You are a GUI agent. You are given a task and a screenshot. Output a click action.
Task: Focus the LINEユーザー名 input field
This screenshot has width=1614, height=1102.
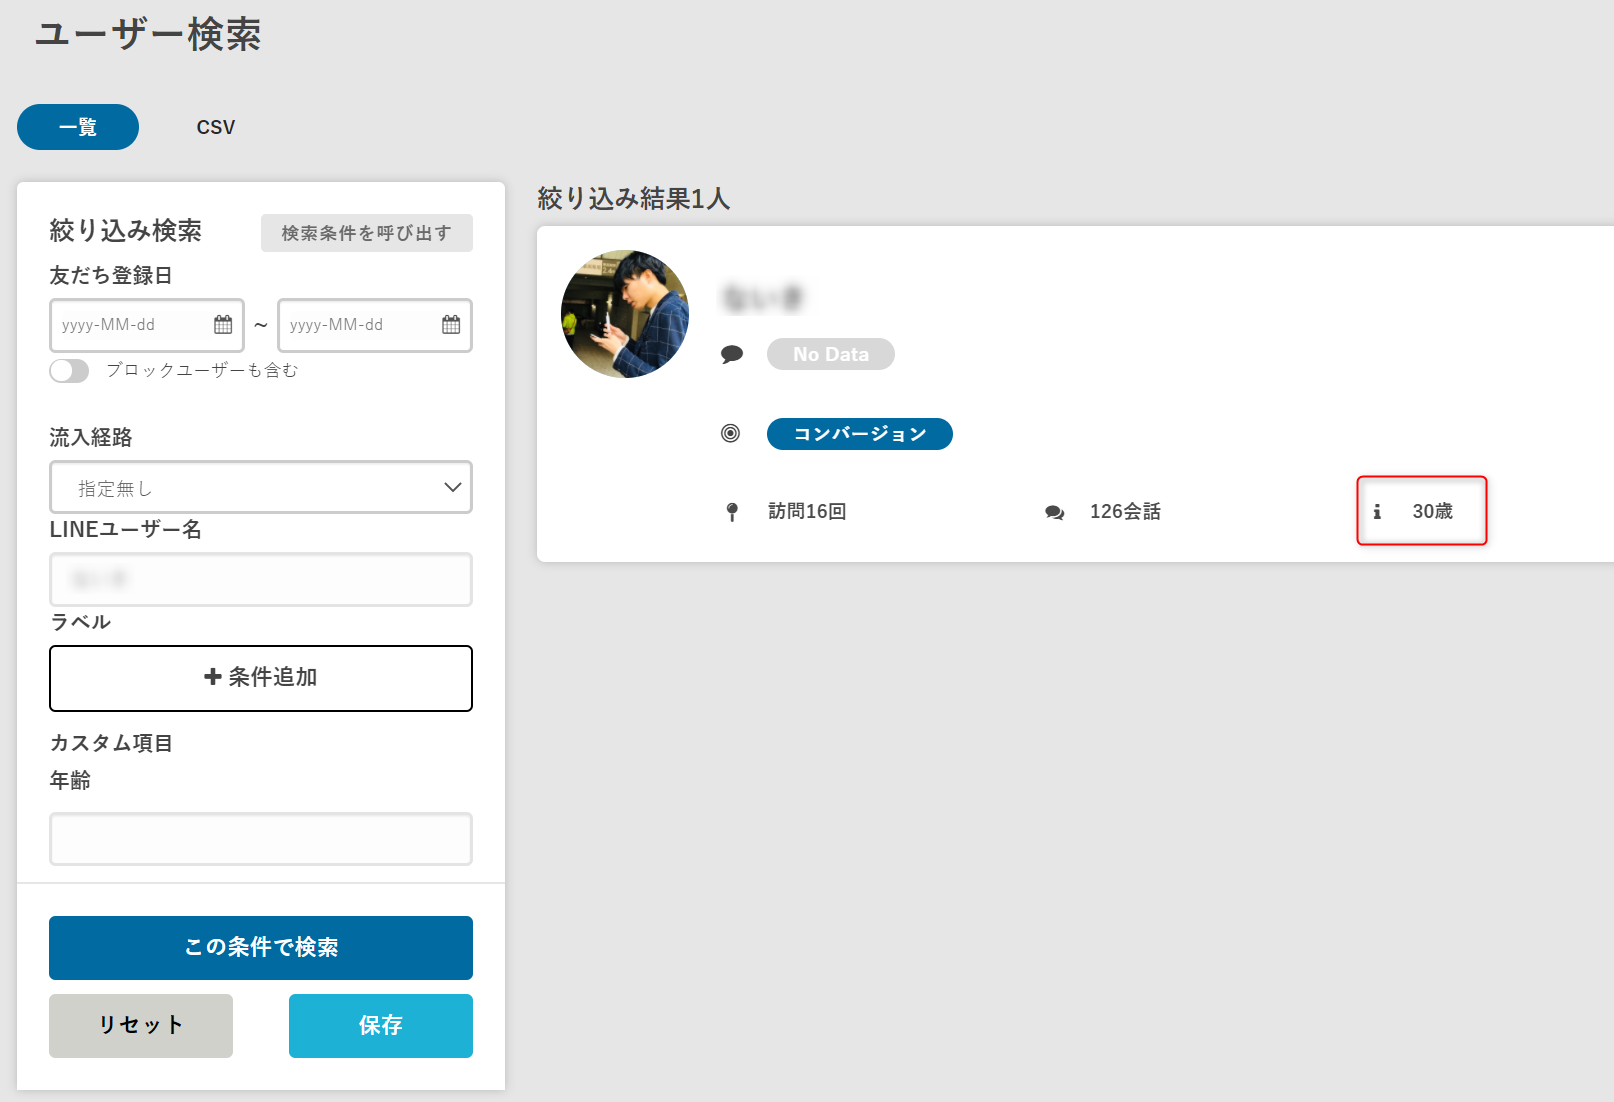click(261, 580)
